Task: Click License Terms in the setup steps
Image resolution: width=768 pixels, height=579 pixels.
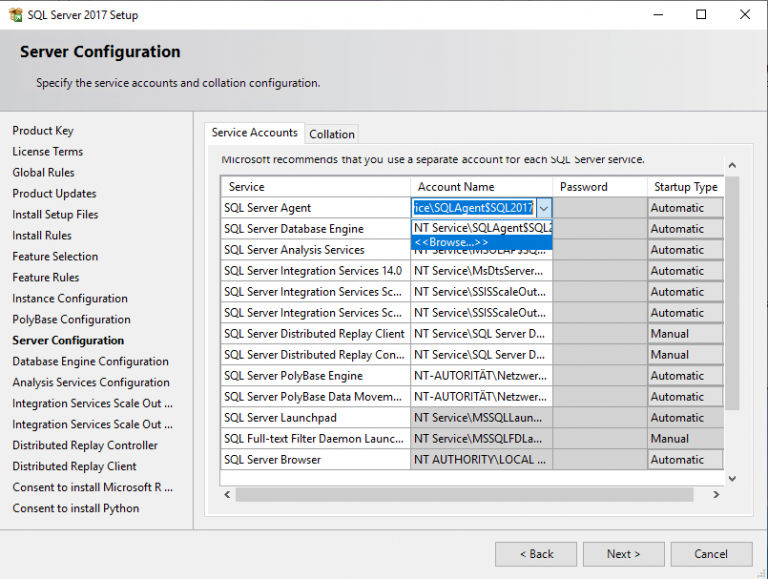Action: pos(48,152)
